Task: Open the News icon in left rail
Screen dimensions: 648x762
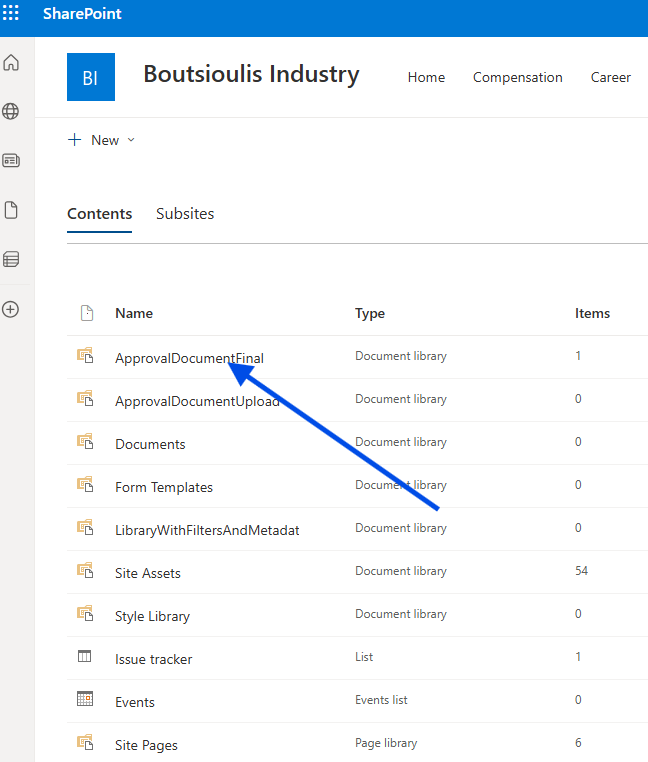Action: pos(11,160)
